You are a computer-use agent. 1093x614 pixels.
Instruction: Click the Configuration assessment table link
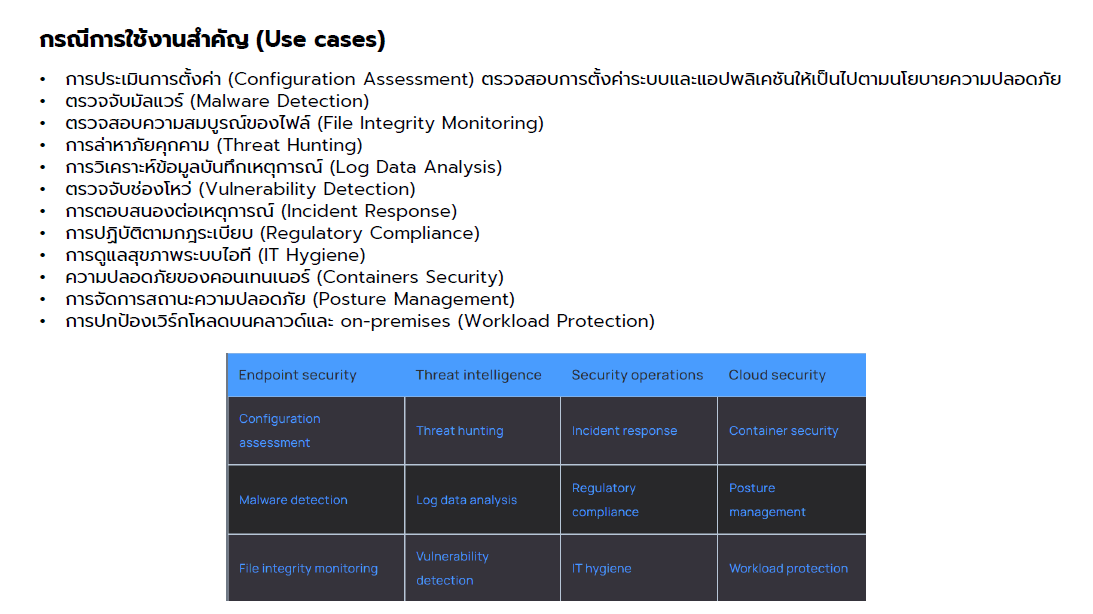click(279, 431)
